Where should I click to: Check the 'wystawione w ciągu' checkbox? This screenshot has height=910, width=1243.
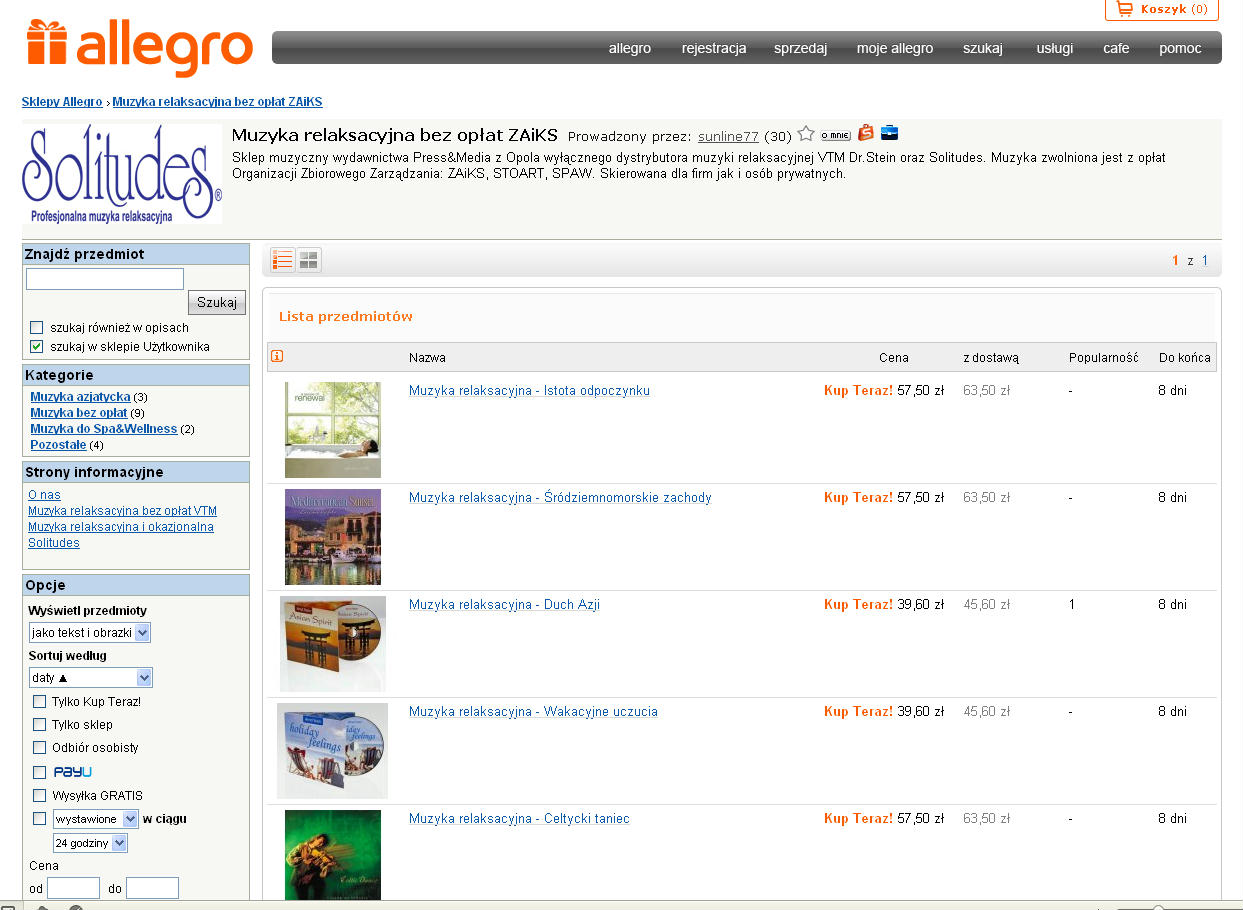40,818
